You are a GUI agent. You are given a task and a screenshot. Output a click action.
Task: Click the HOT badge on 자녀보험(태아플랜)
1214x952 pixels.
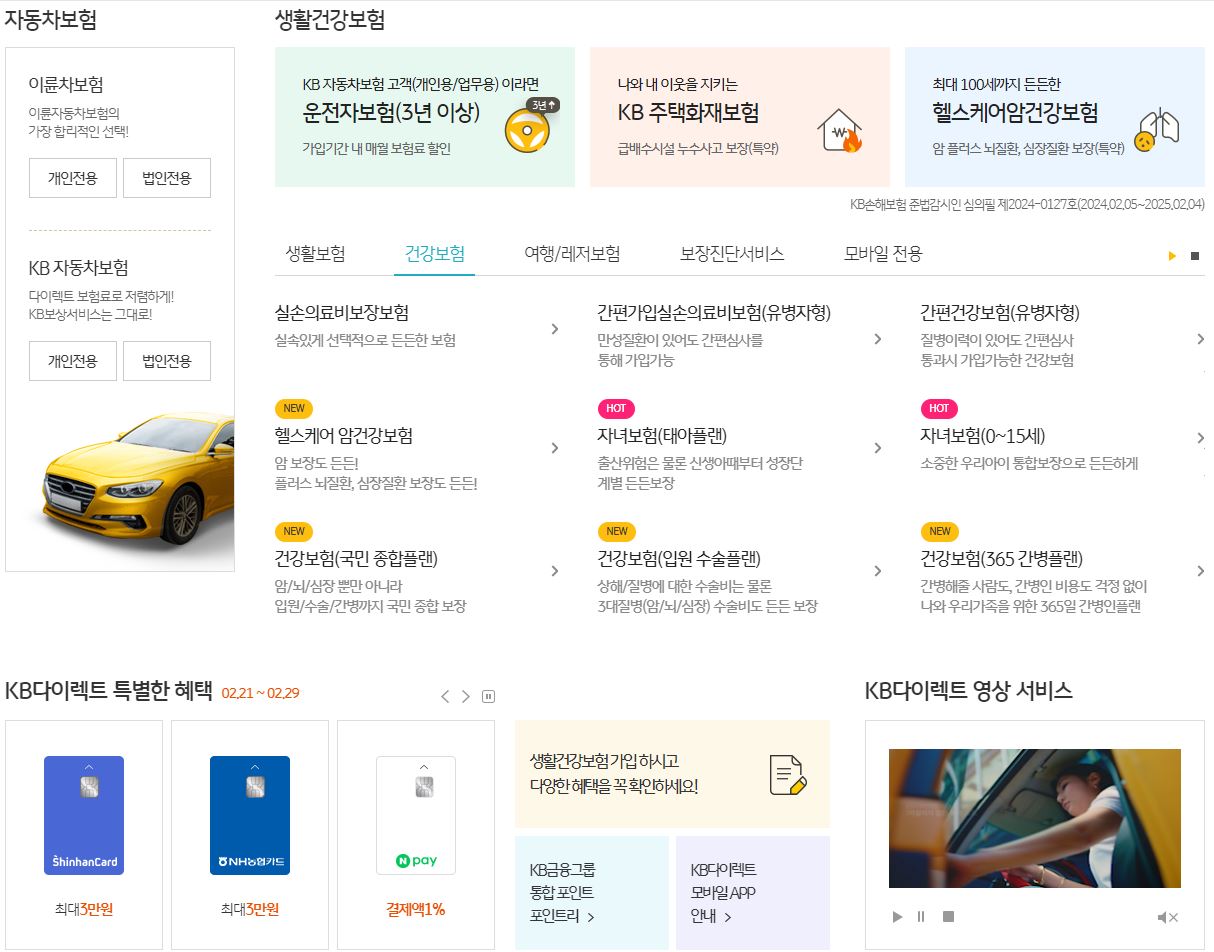[615, 408]
